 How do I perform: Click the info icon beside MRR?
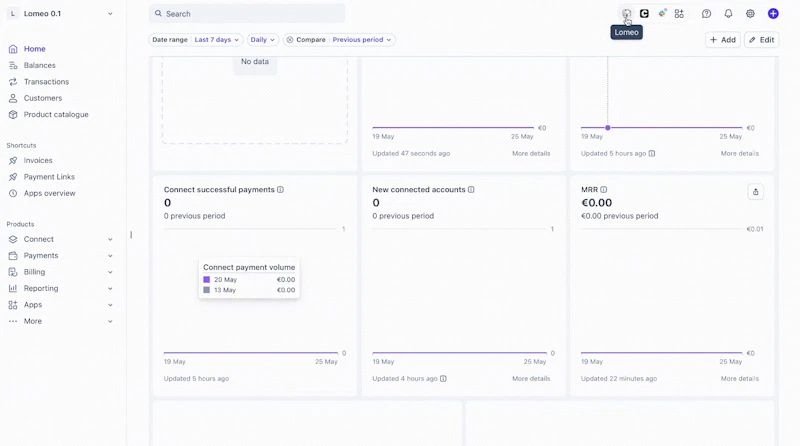point(604,189)
